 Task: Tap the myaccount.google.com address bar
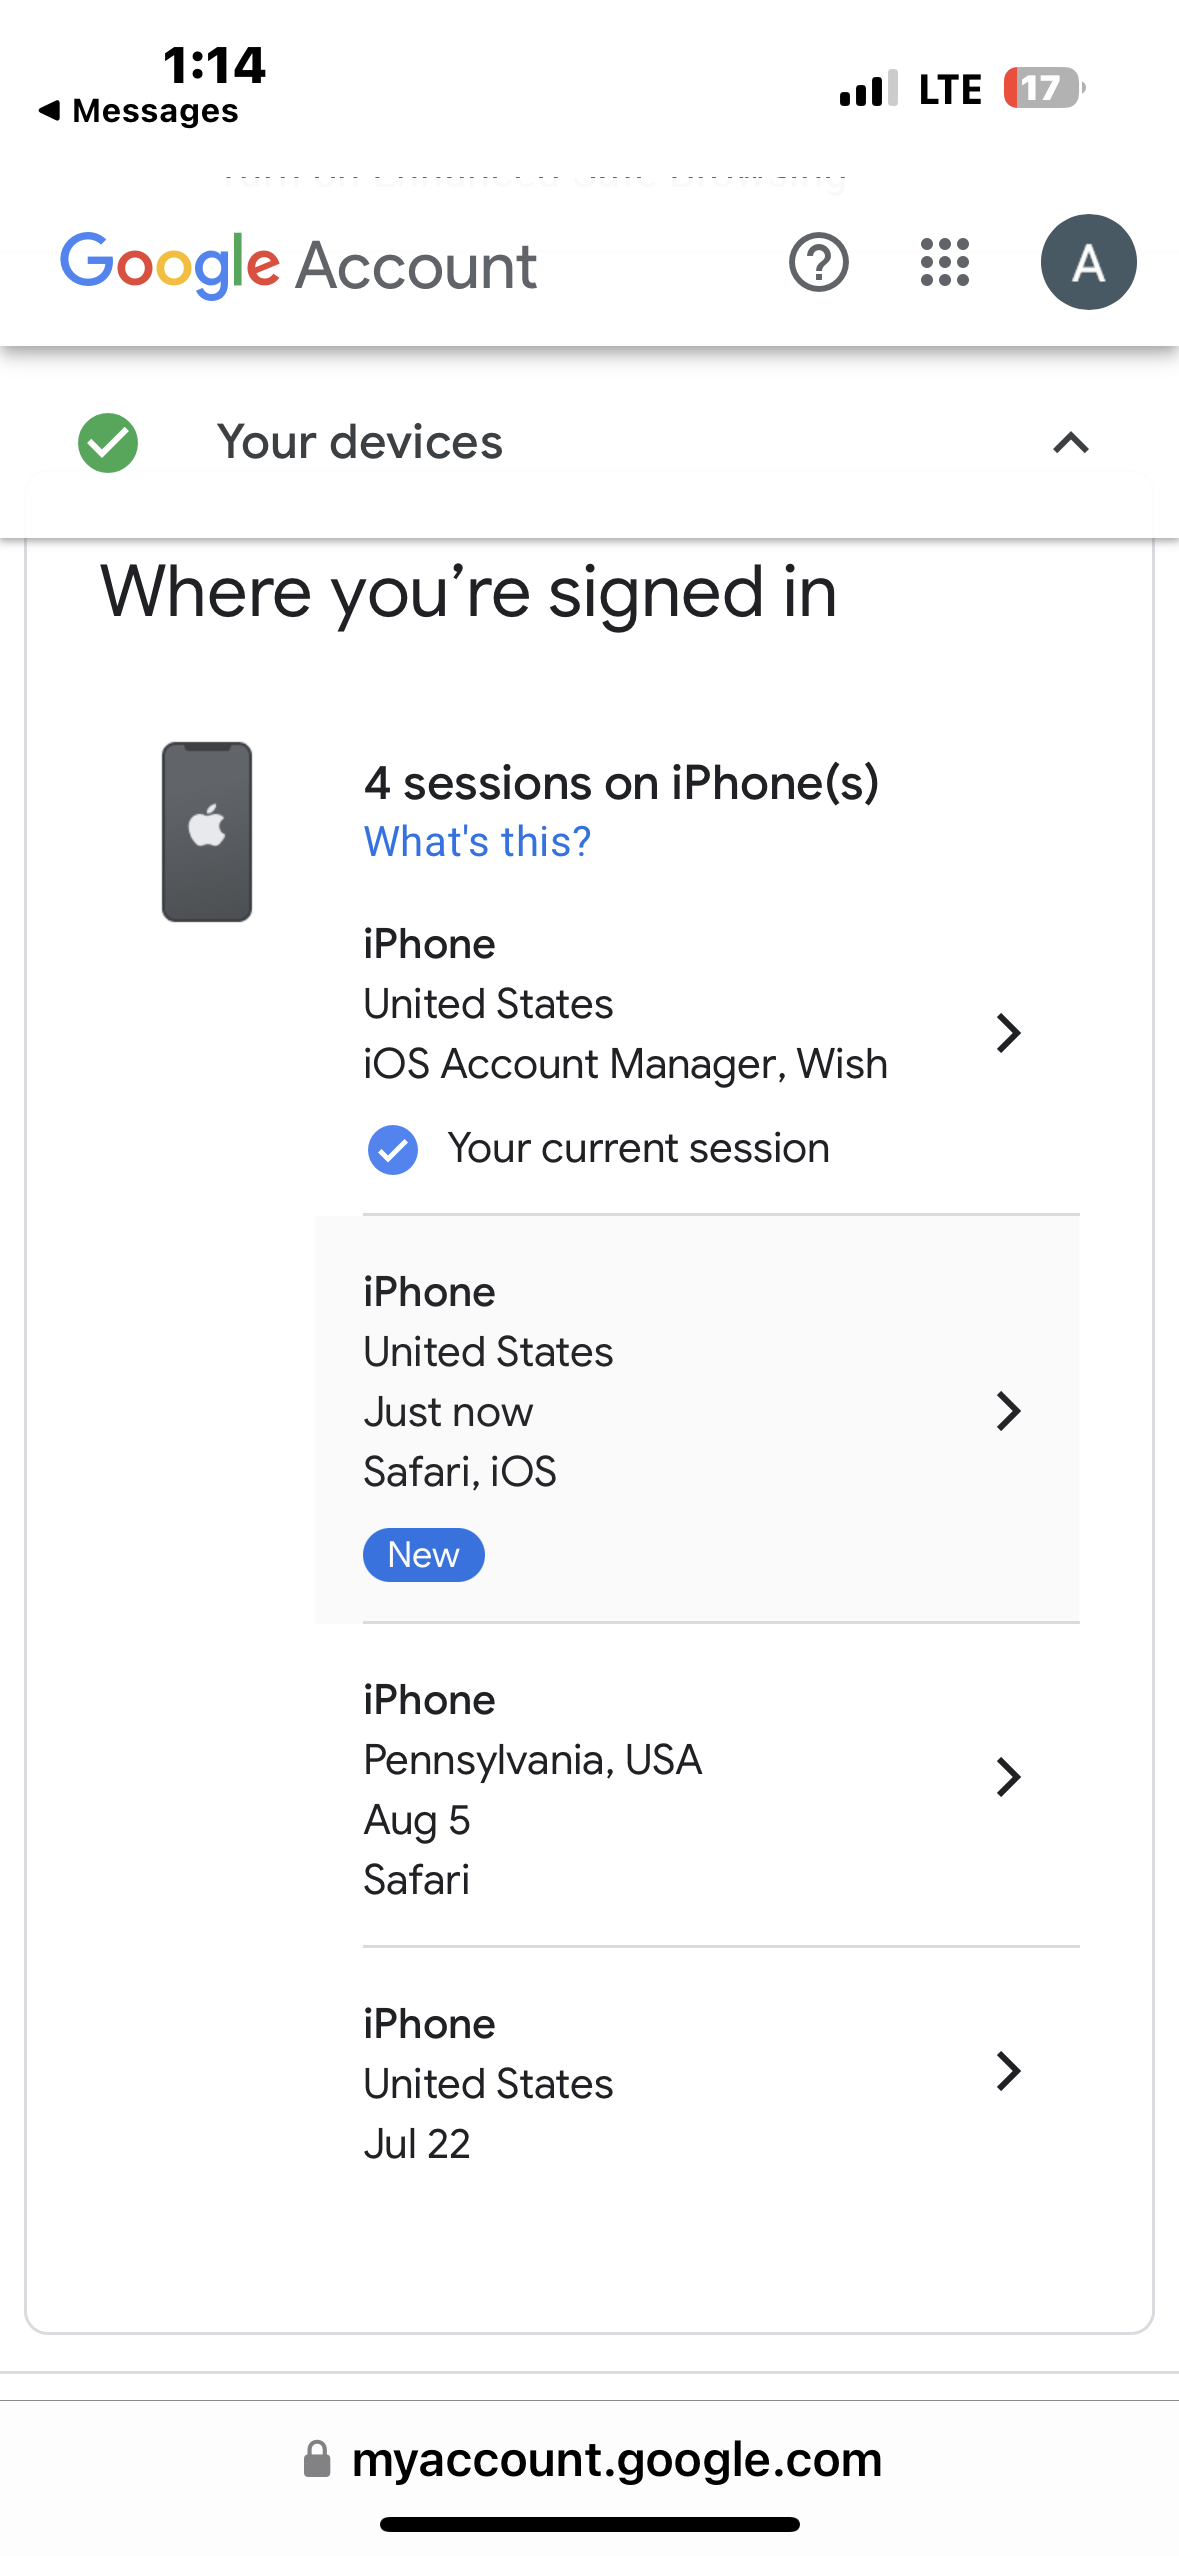tap(616, 2458)
